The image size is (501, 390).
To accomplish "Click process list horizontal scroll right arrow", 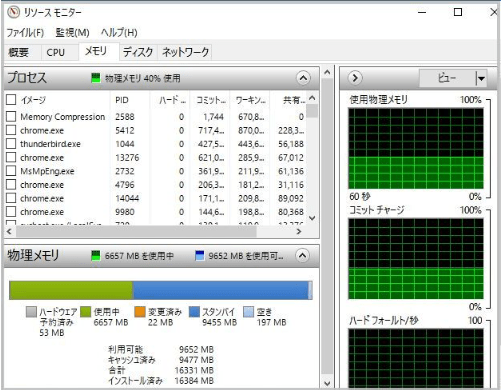I will (x=299, y=231).
